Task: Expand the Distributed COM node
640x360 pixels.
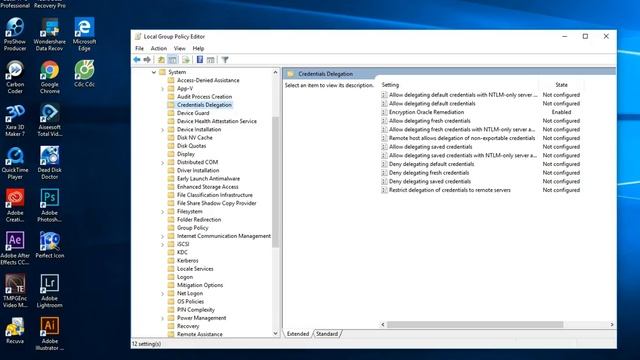Action: (x=162, y=162)
